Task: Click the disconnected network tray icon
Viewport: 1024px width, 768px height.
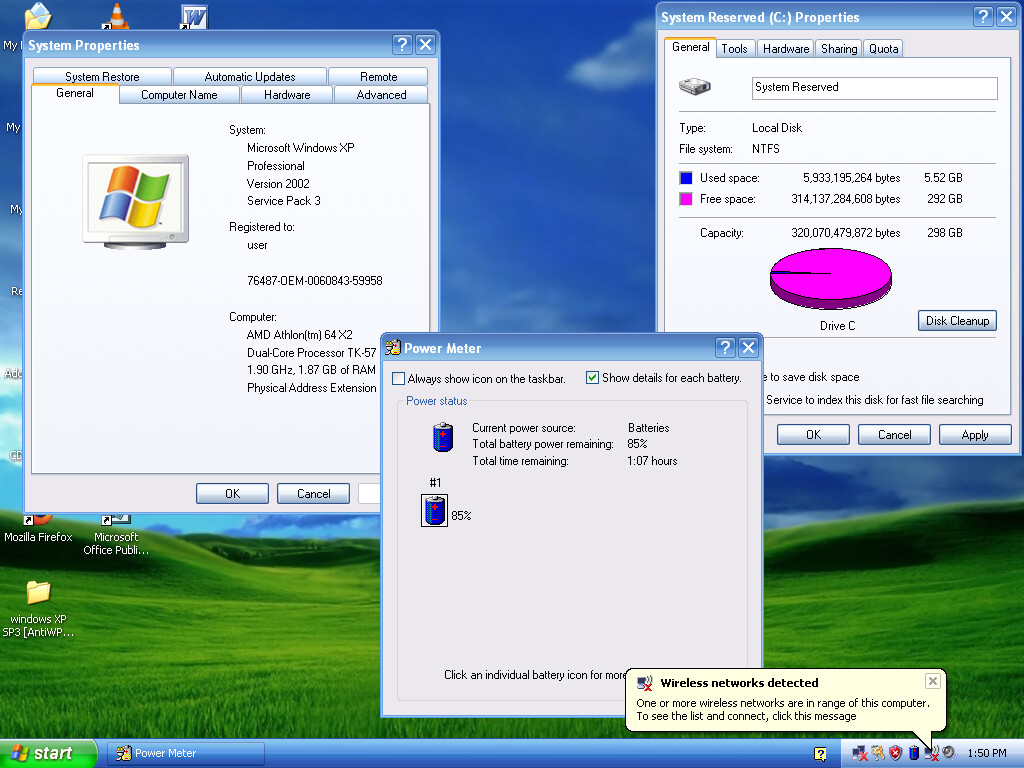Action: point(860,753)
